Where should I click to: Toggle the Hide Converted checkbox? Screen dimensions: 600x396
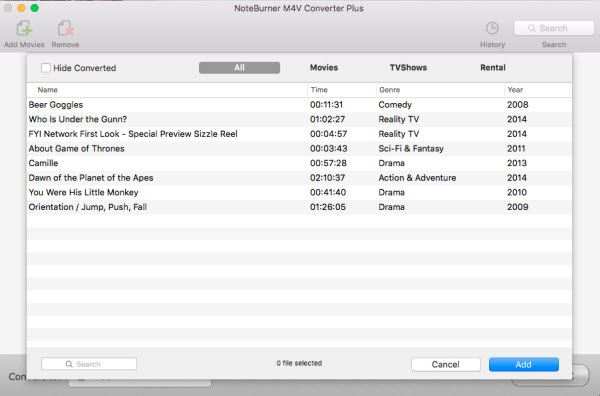(46, 68)
